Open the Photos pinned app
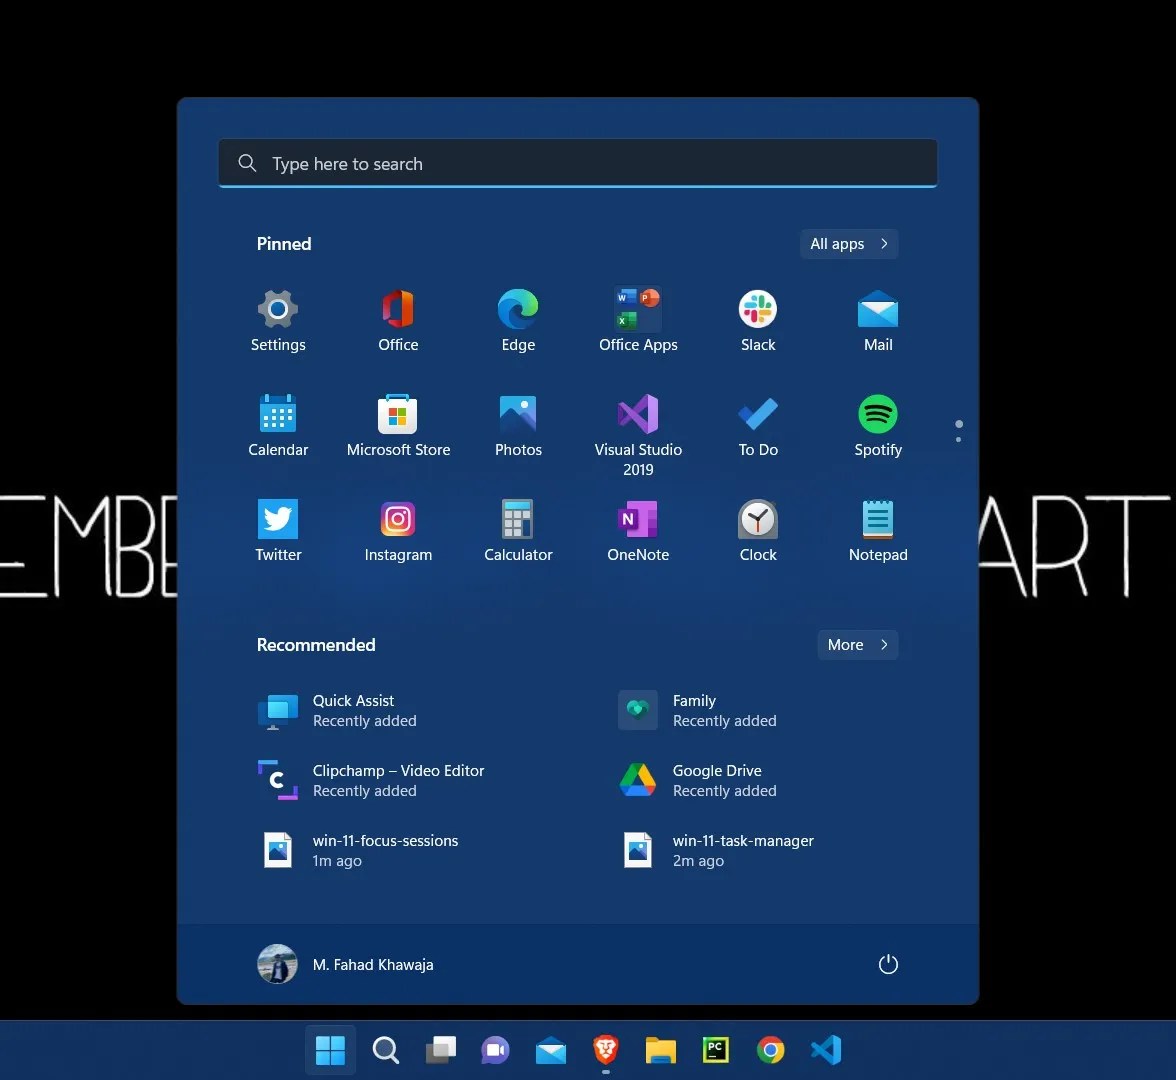The height and width of the screenshot is (1080, 1176). 518,425
